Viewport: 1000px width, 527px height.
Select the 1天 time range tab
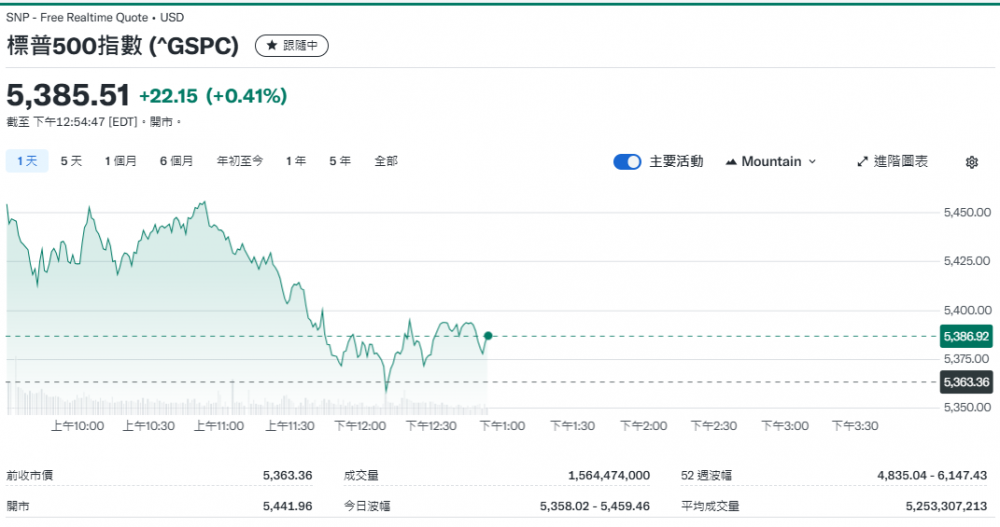[27, 161]
